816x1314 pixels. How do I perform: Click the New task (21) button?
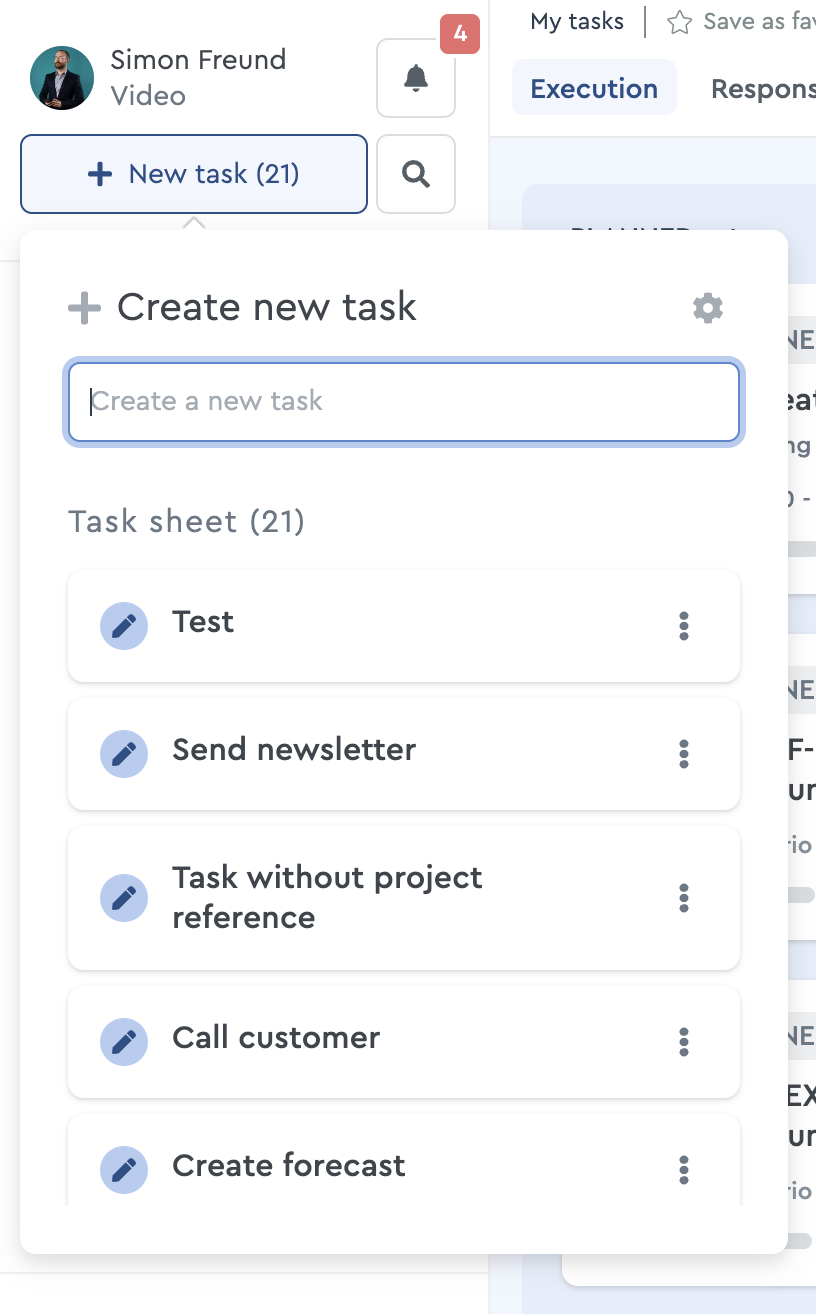(x=194, y=174)
